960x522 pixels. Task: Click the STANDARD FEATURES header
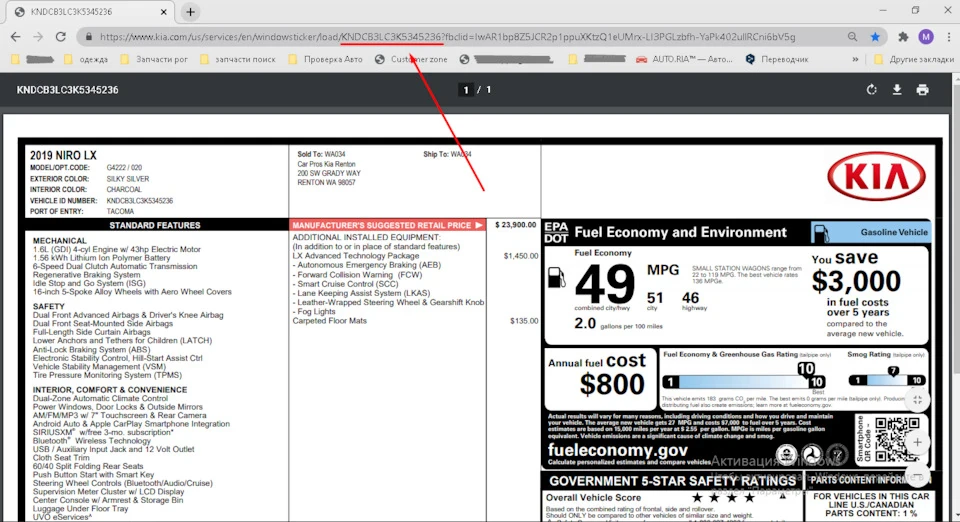(155, 225)
